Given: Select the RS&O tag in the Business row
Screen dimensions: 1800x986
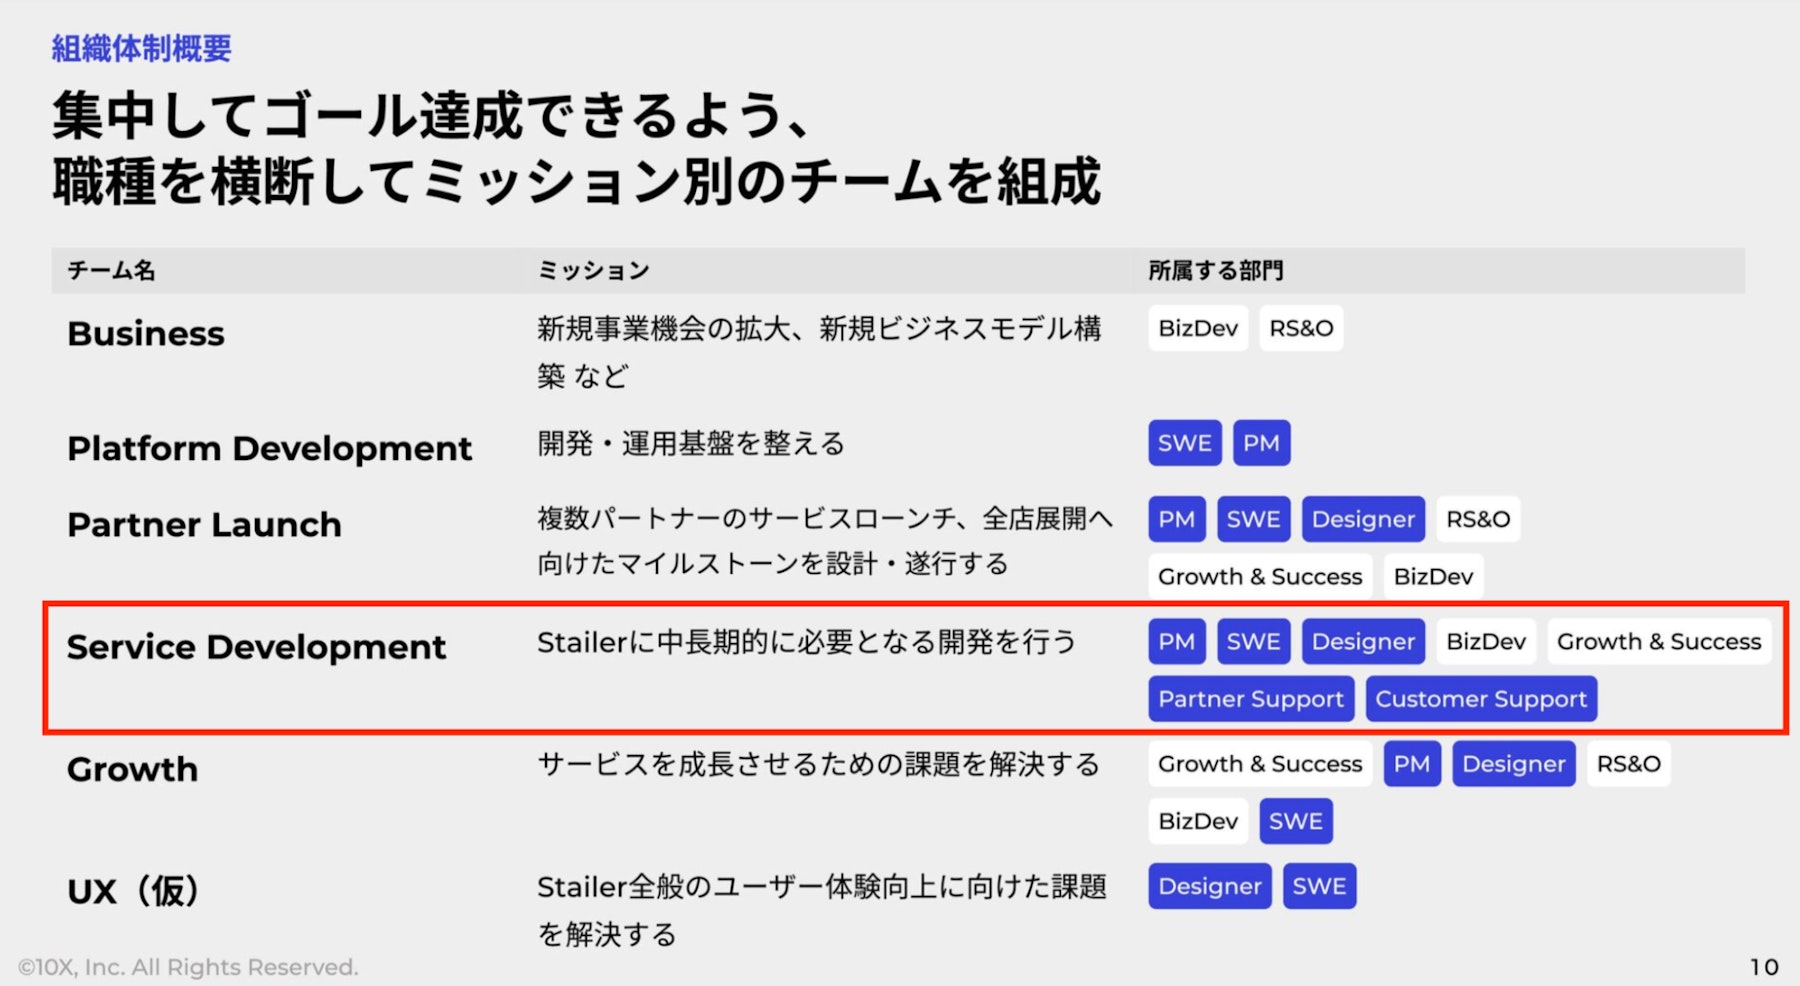Looking at the screenshot, I should (1301, 328).
